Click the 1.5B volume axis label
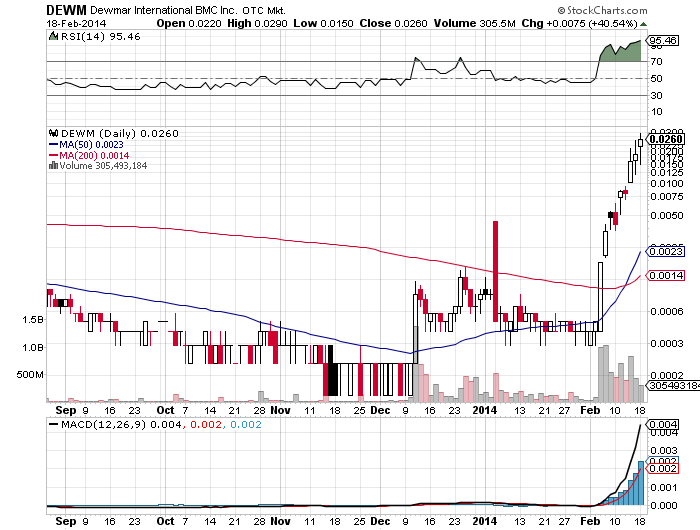The width and height of the screenshot is (700, 530). 33,320
